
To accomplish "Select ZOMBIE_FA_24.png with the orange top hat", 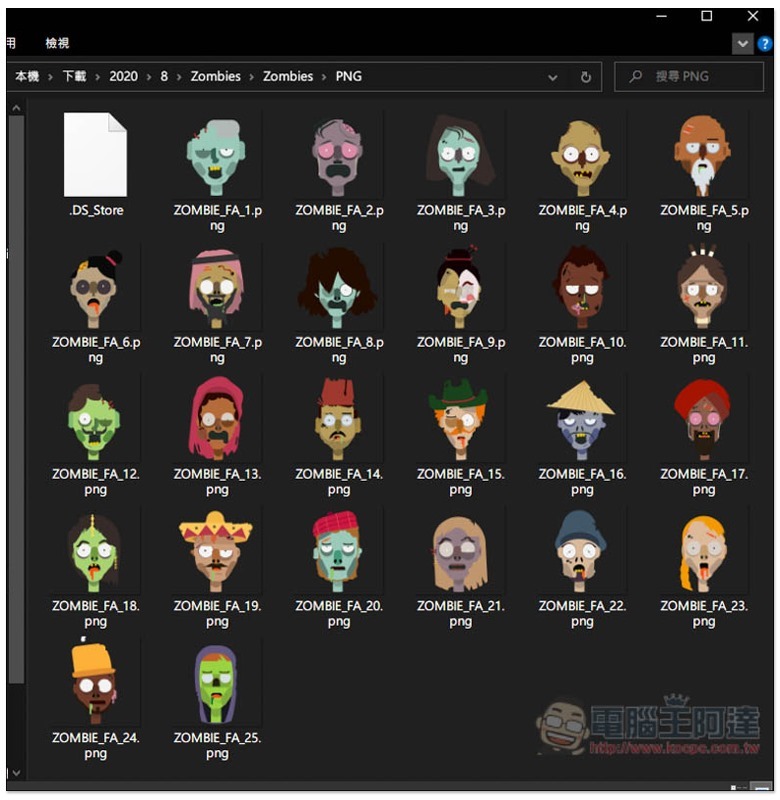I will 95,682.
